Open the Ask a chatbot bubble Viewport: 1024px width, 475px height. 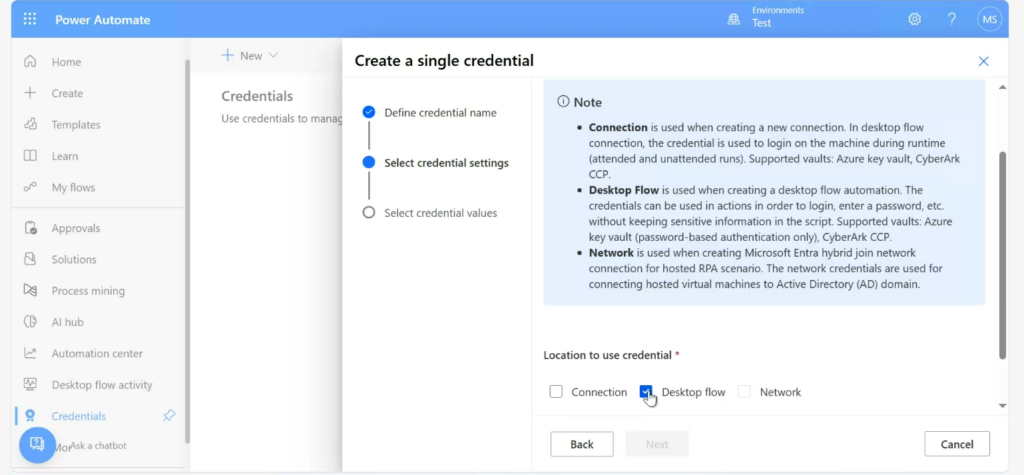[37, 445]
